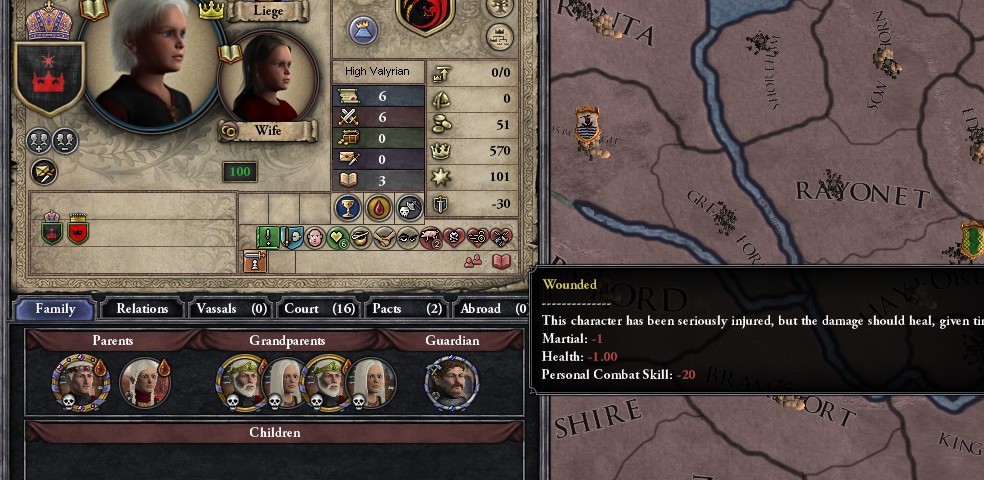
Task: Click the green opinion score 100
Action: pos(240,172)
